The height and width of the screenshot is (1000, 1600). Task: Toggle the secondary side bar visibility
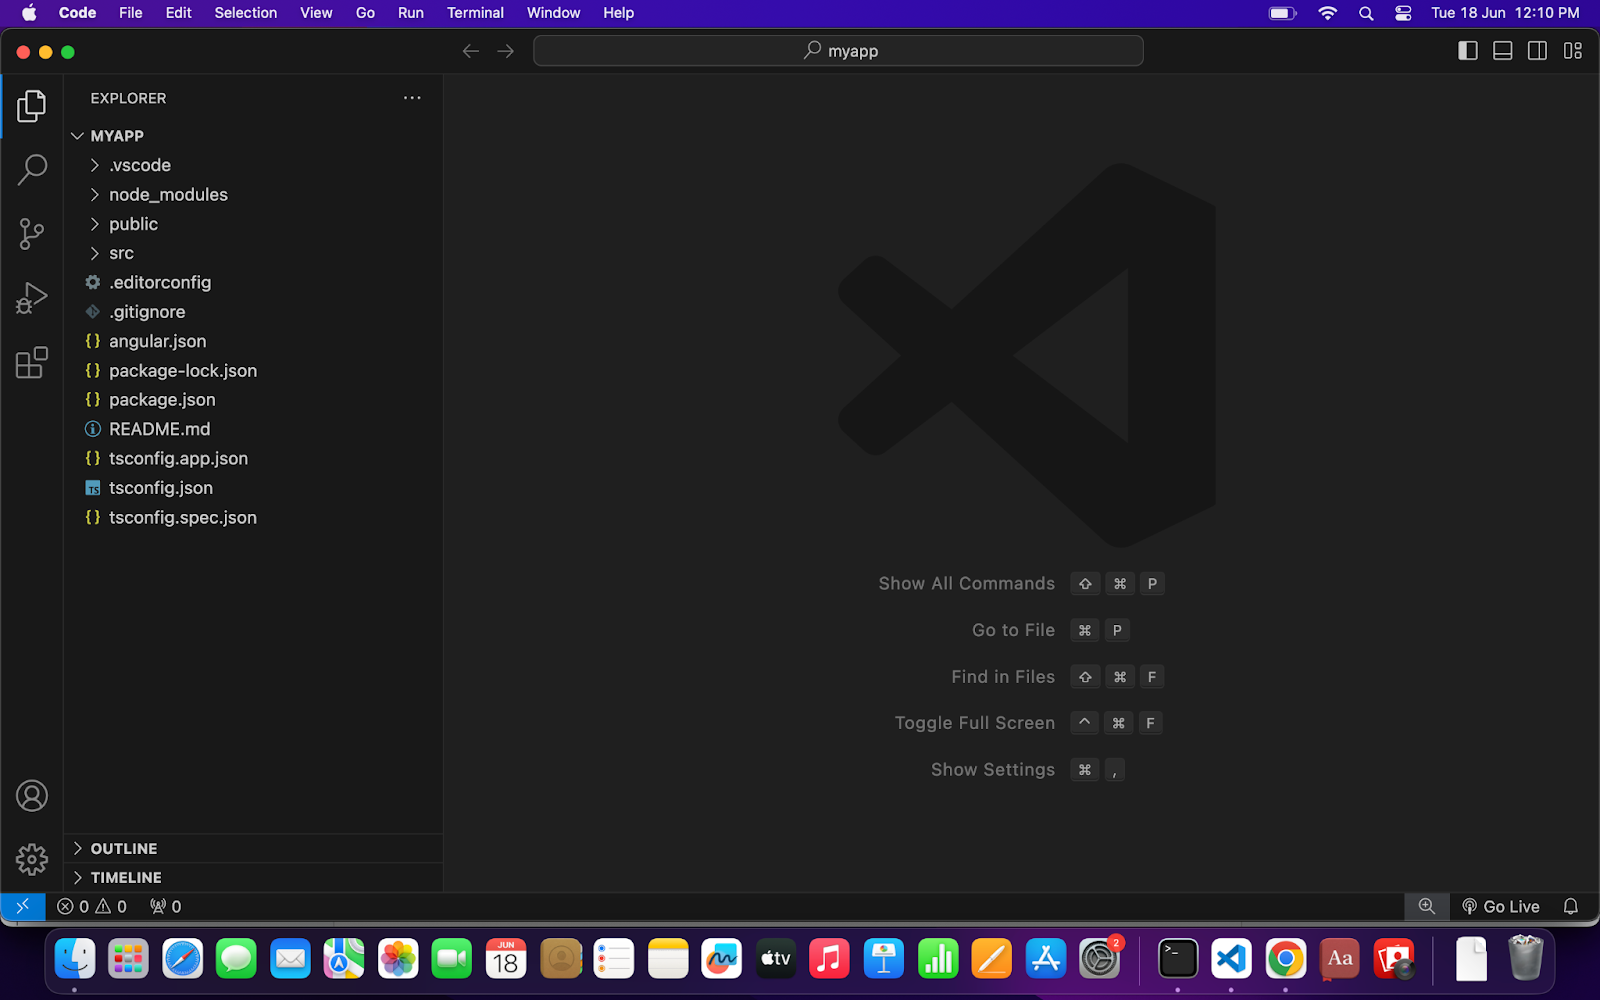(1537, 51)
